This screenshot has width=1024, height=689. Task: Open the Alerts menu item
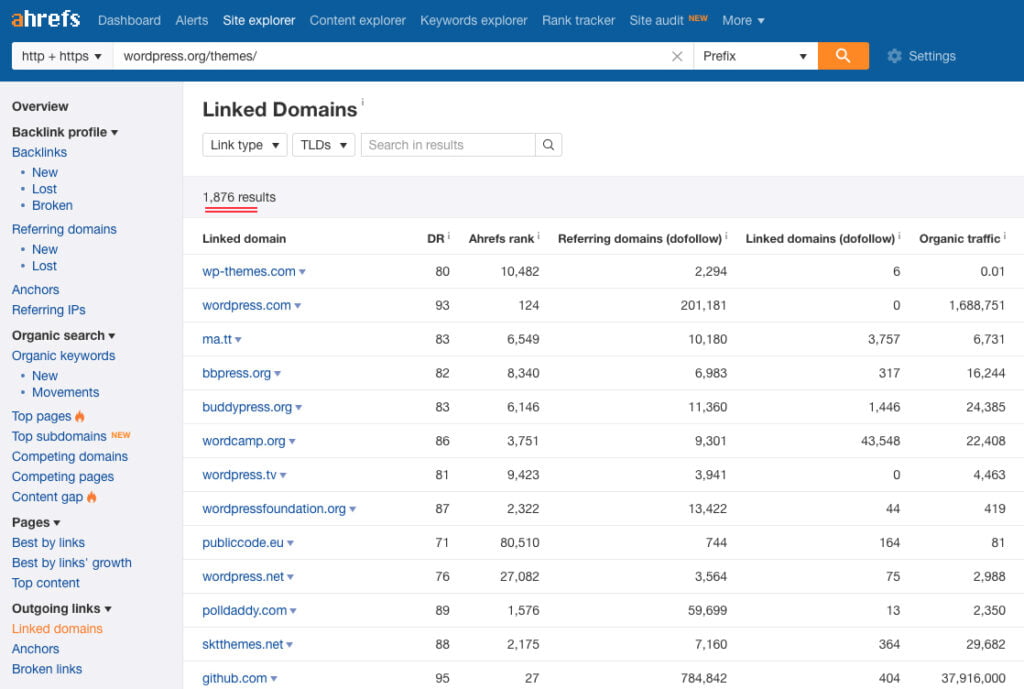click(x=192, y=20)
